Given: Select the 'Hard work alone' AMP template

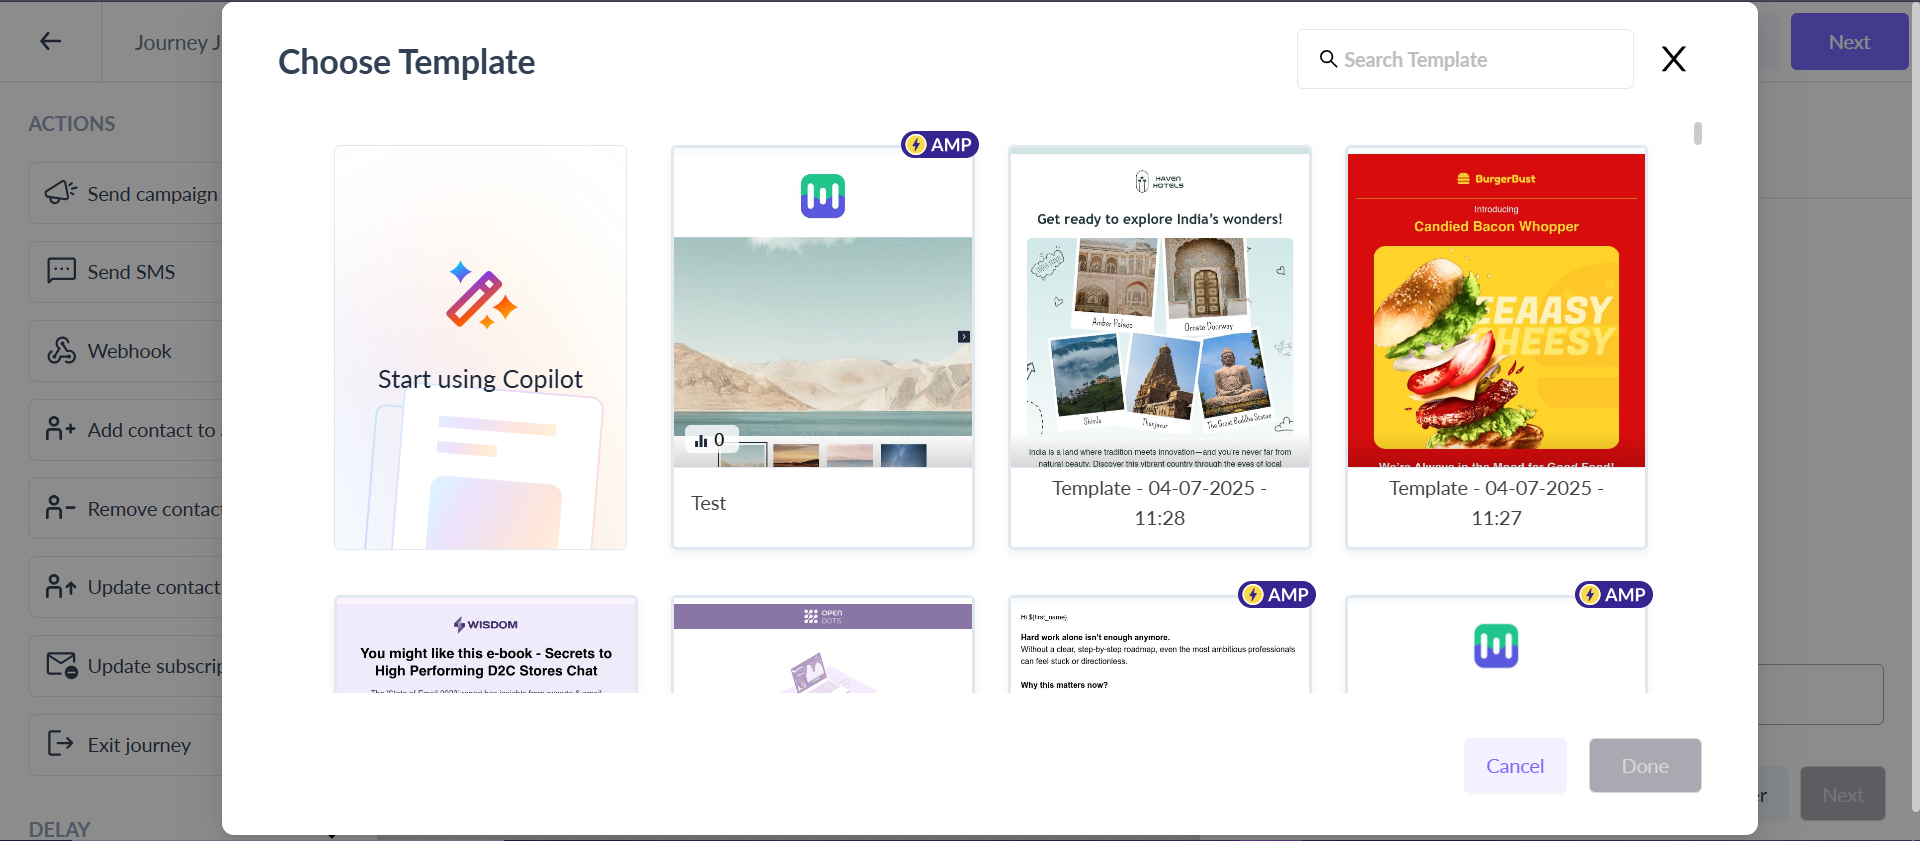Looking at the screenshot, I should coord(1160,645).
